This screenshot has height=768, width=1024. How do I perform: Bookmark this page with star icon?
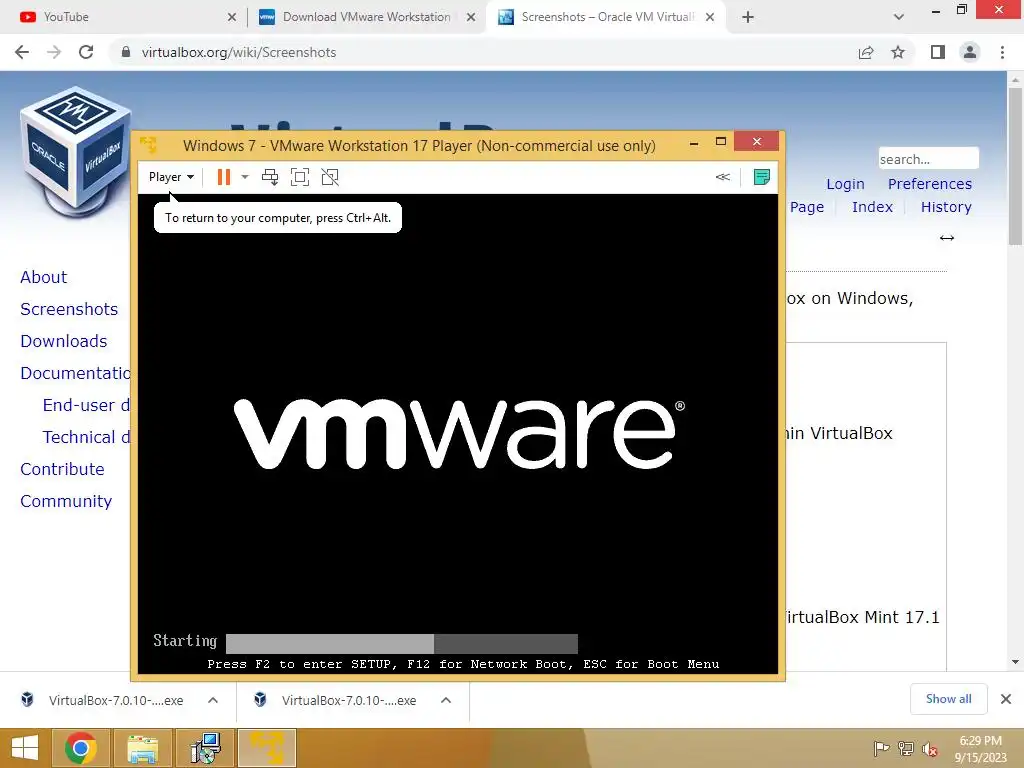898,52
